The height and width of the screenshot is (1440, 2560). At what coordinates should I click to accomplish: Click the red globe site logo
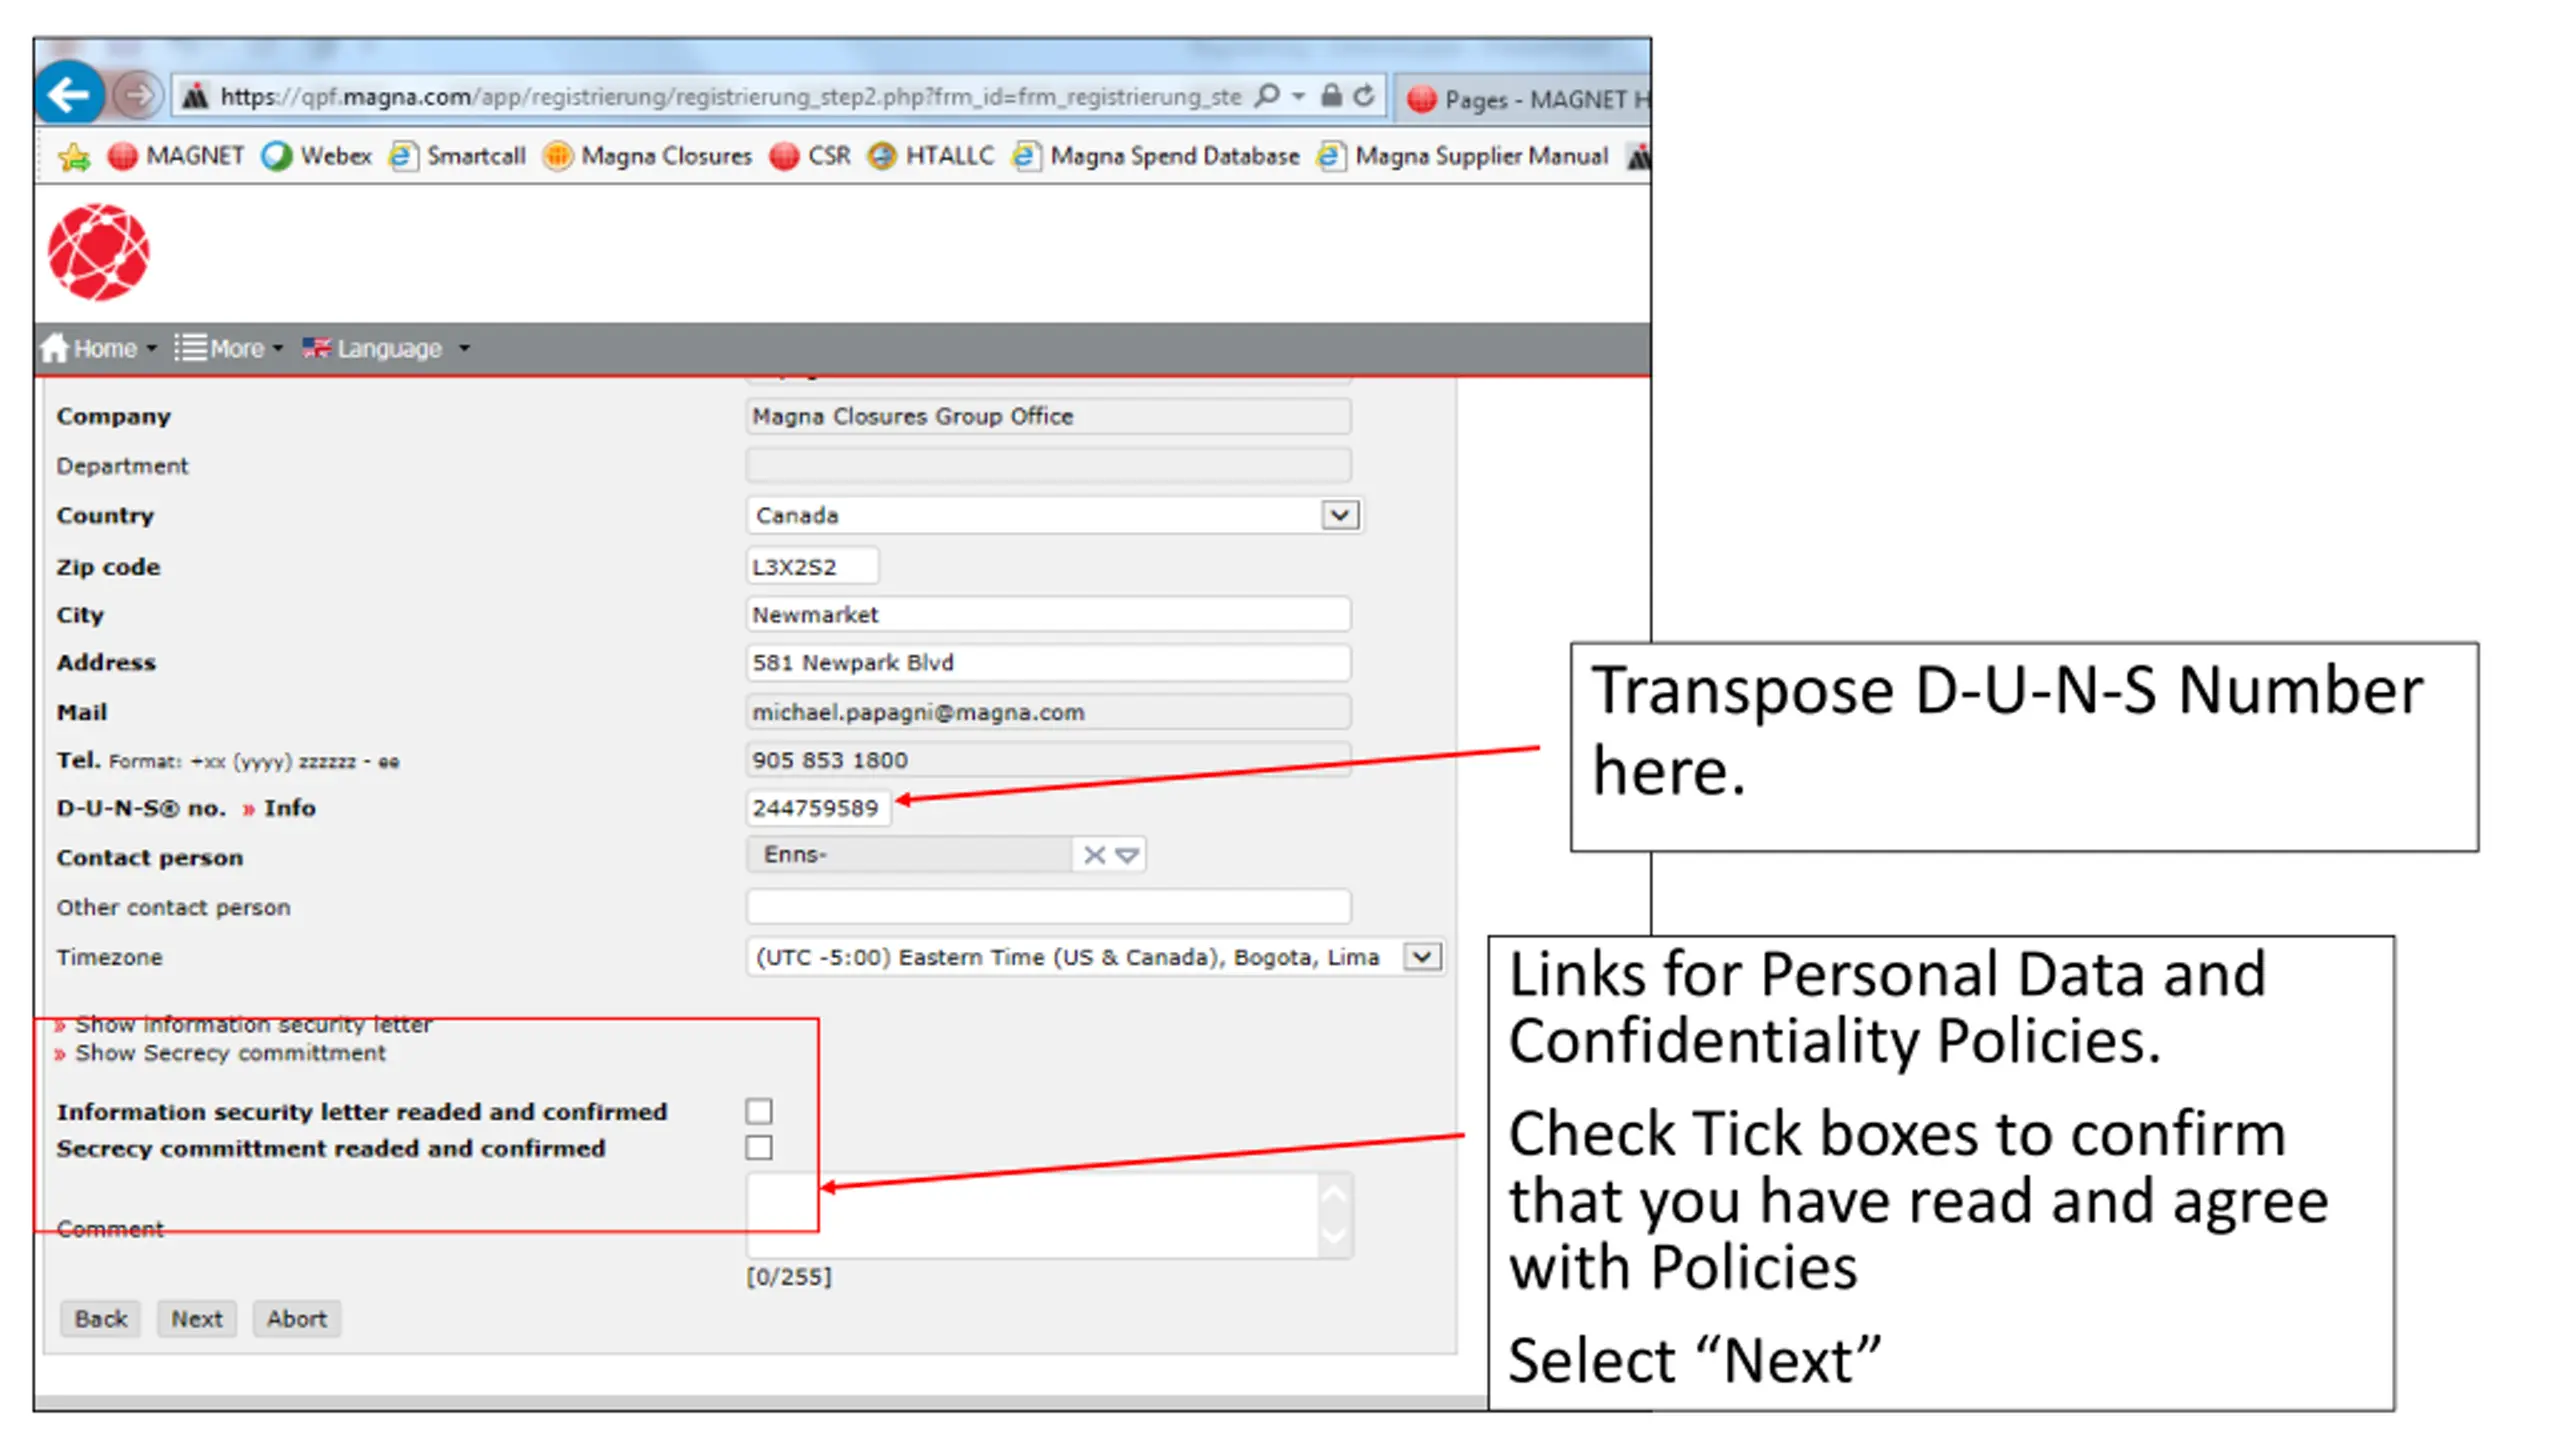pos(99,252)
